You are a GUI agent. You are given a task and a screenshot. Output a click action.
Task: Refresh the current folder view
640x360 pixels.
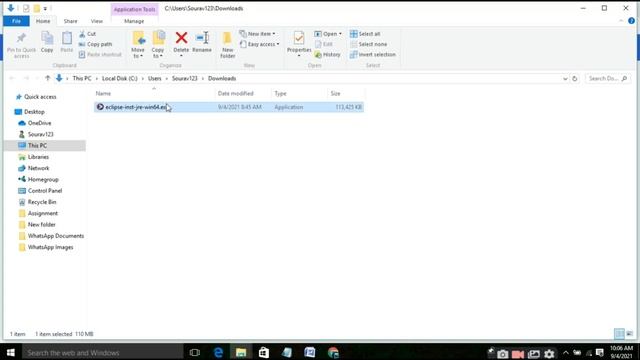pos(575,78)
